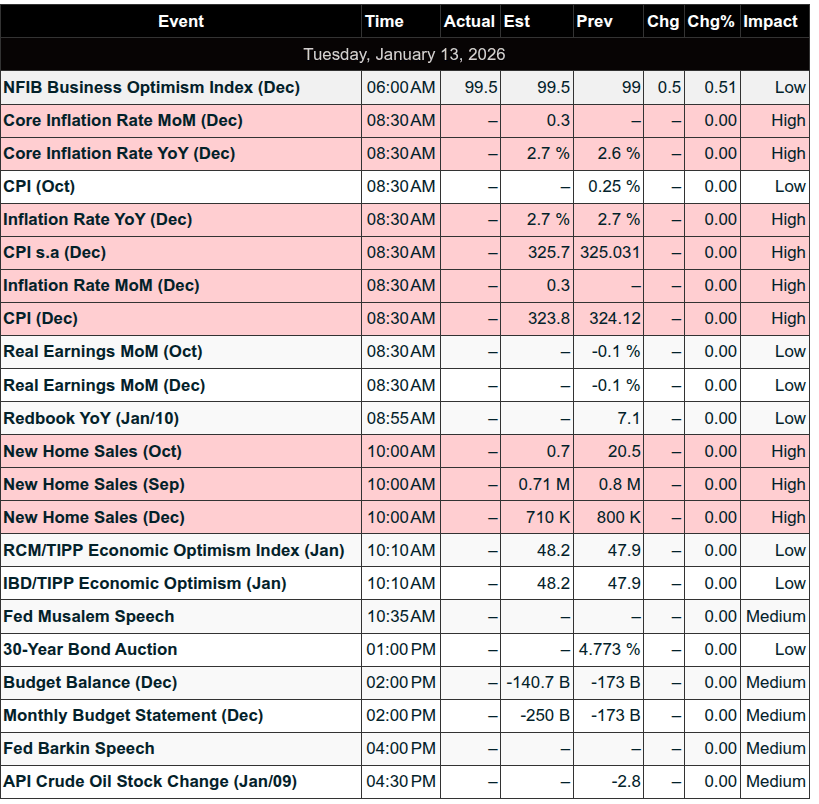Click Inflation Rate YoY (Dec) event
Image resolution: width=819 pixels, height=804 pixels.
point(98,220)
